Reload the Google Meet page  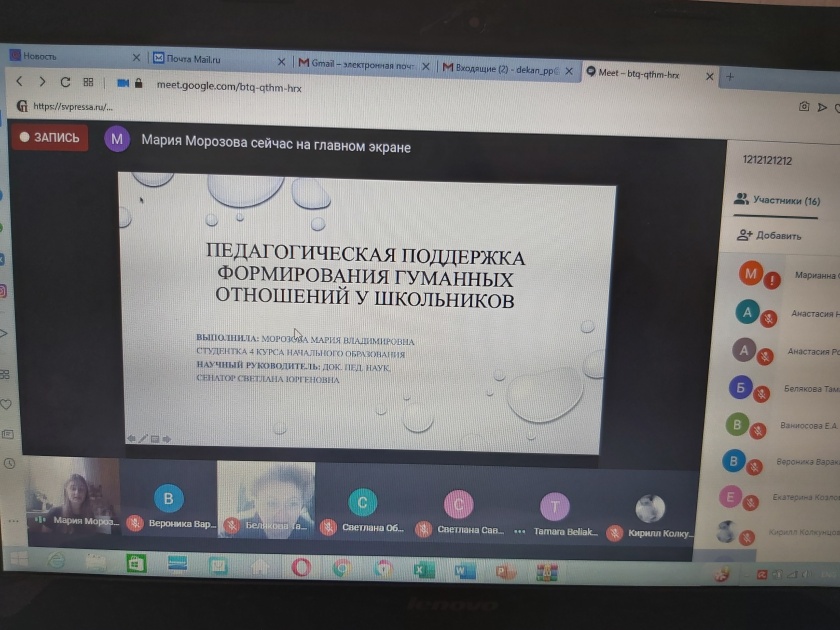[x=65, y=82]
